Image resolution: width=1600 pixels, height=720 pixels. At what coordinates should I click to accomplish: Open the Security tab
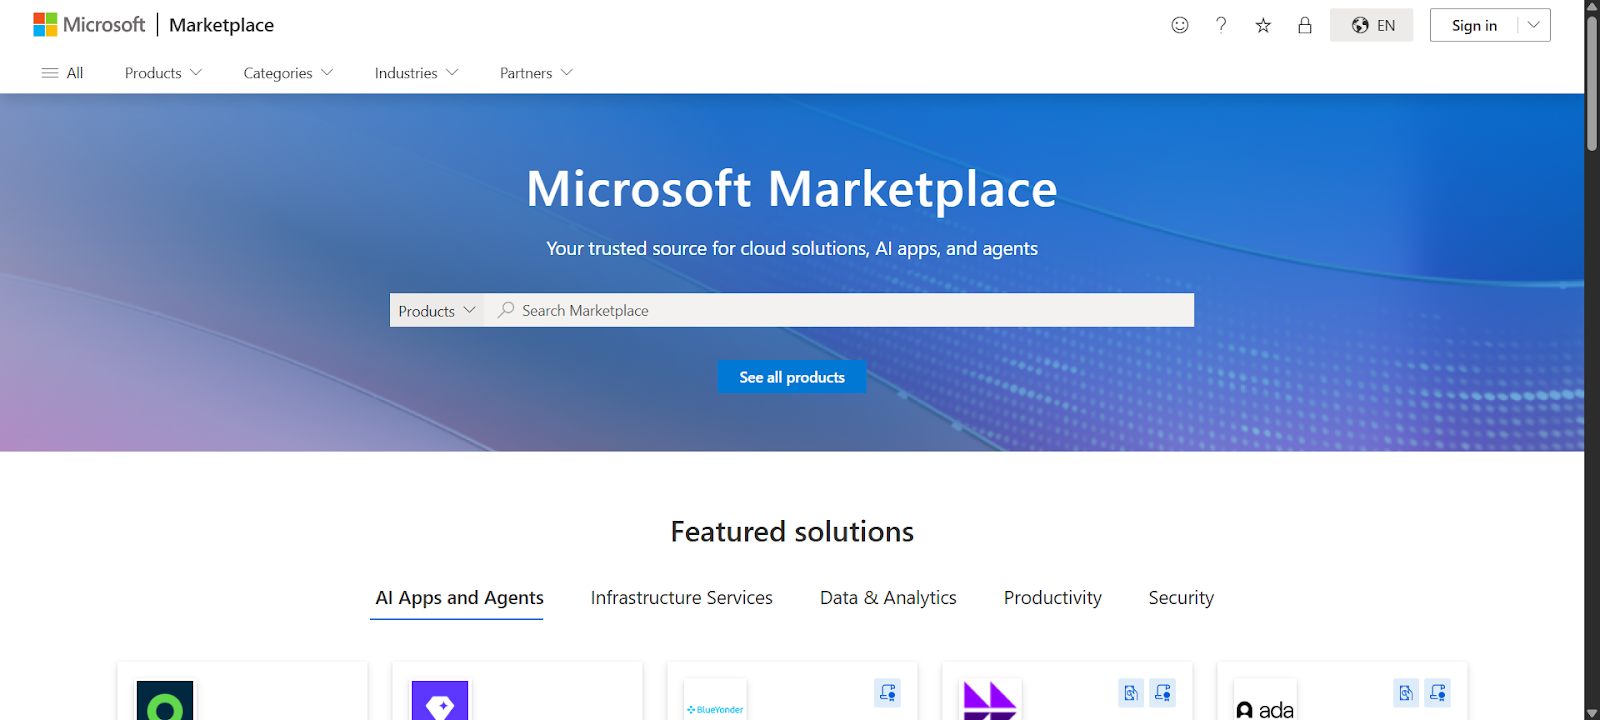coord(1181,598)
